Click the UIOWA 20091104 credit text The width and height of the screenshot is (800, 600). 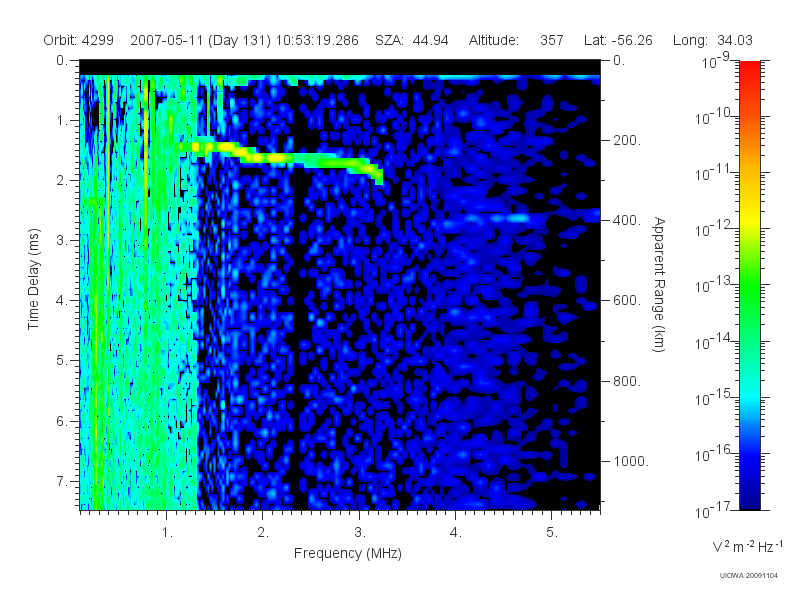coord(748,576)
